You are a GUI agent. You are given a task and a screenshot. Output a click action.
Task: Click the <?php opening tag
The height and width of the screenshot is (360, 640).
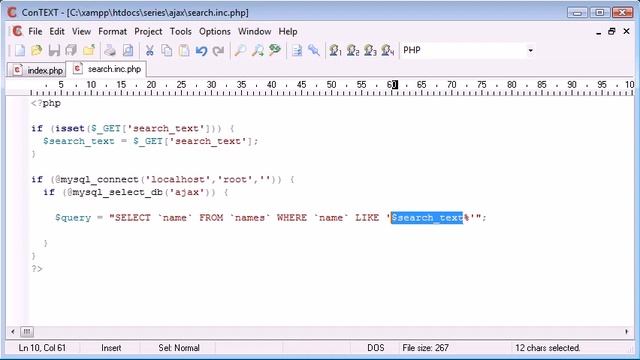click(46, 103)
